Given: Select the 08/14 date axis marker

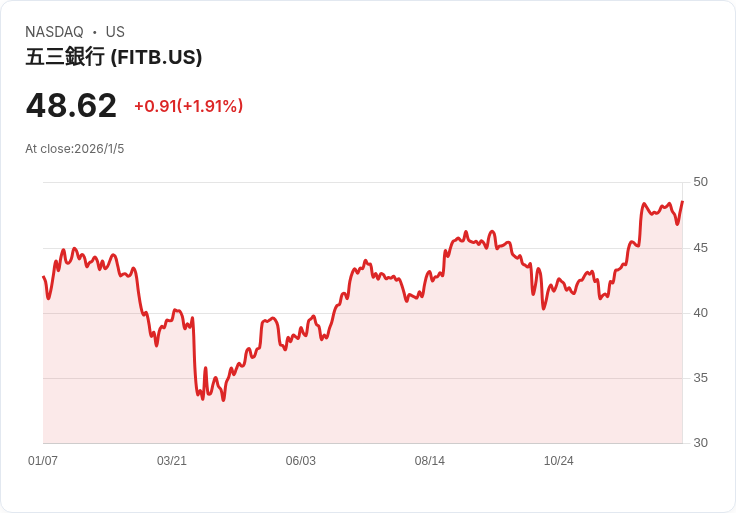Looking at the screenshot, I should coord(430,461).
